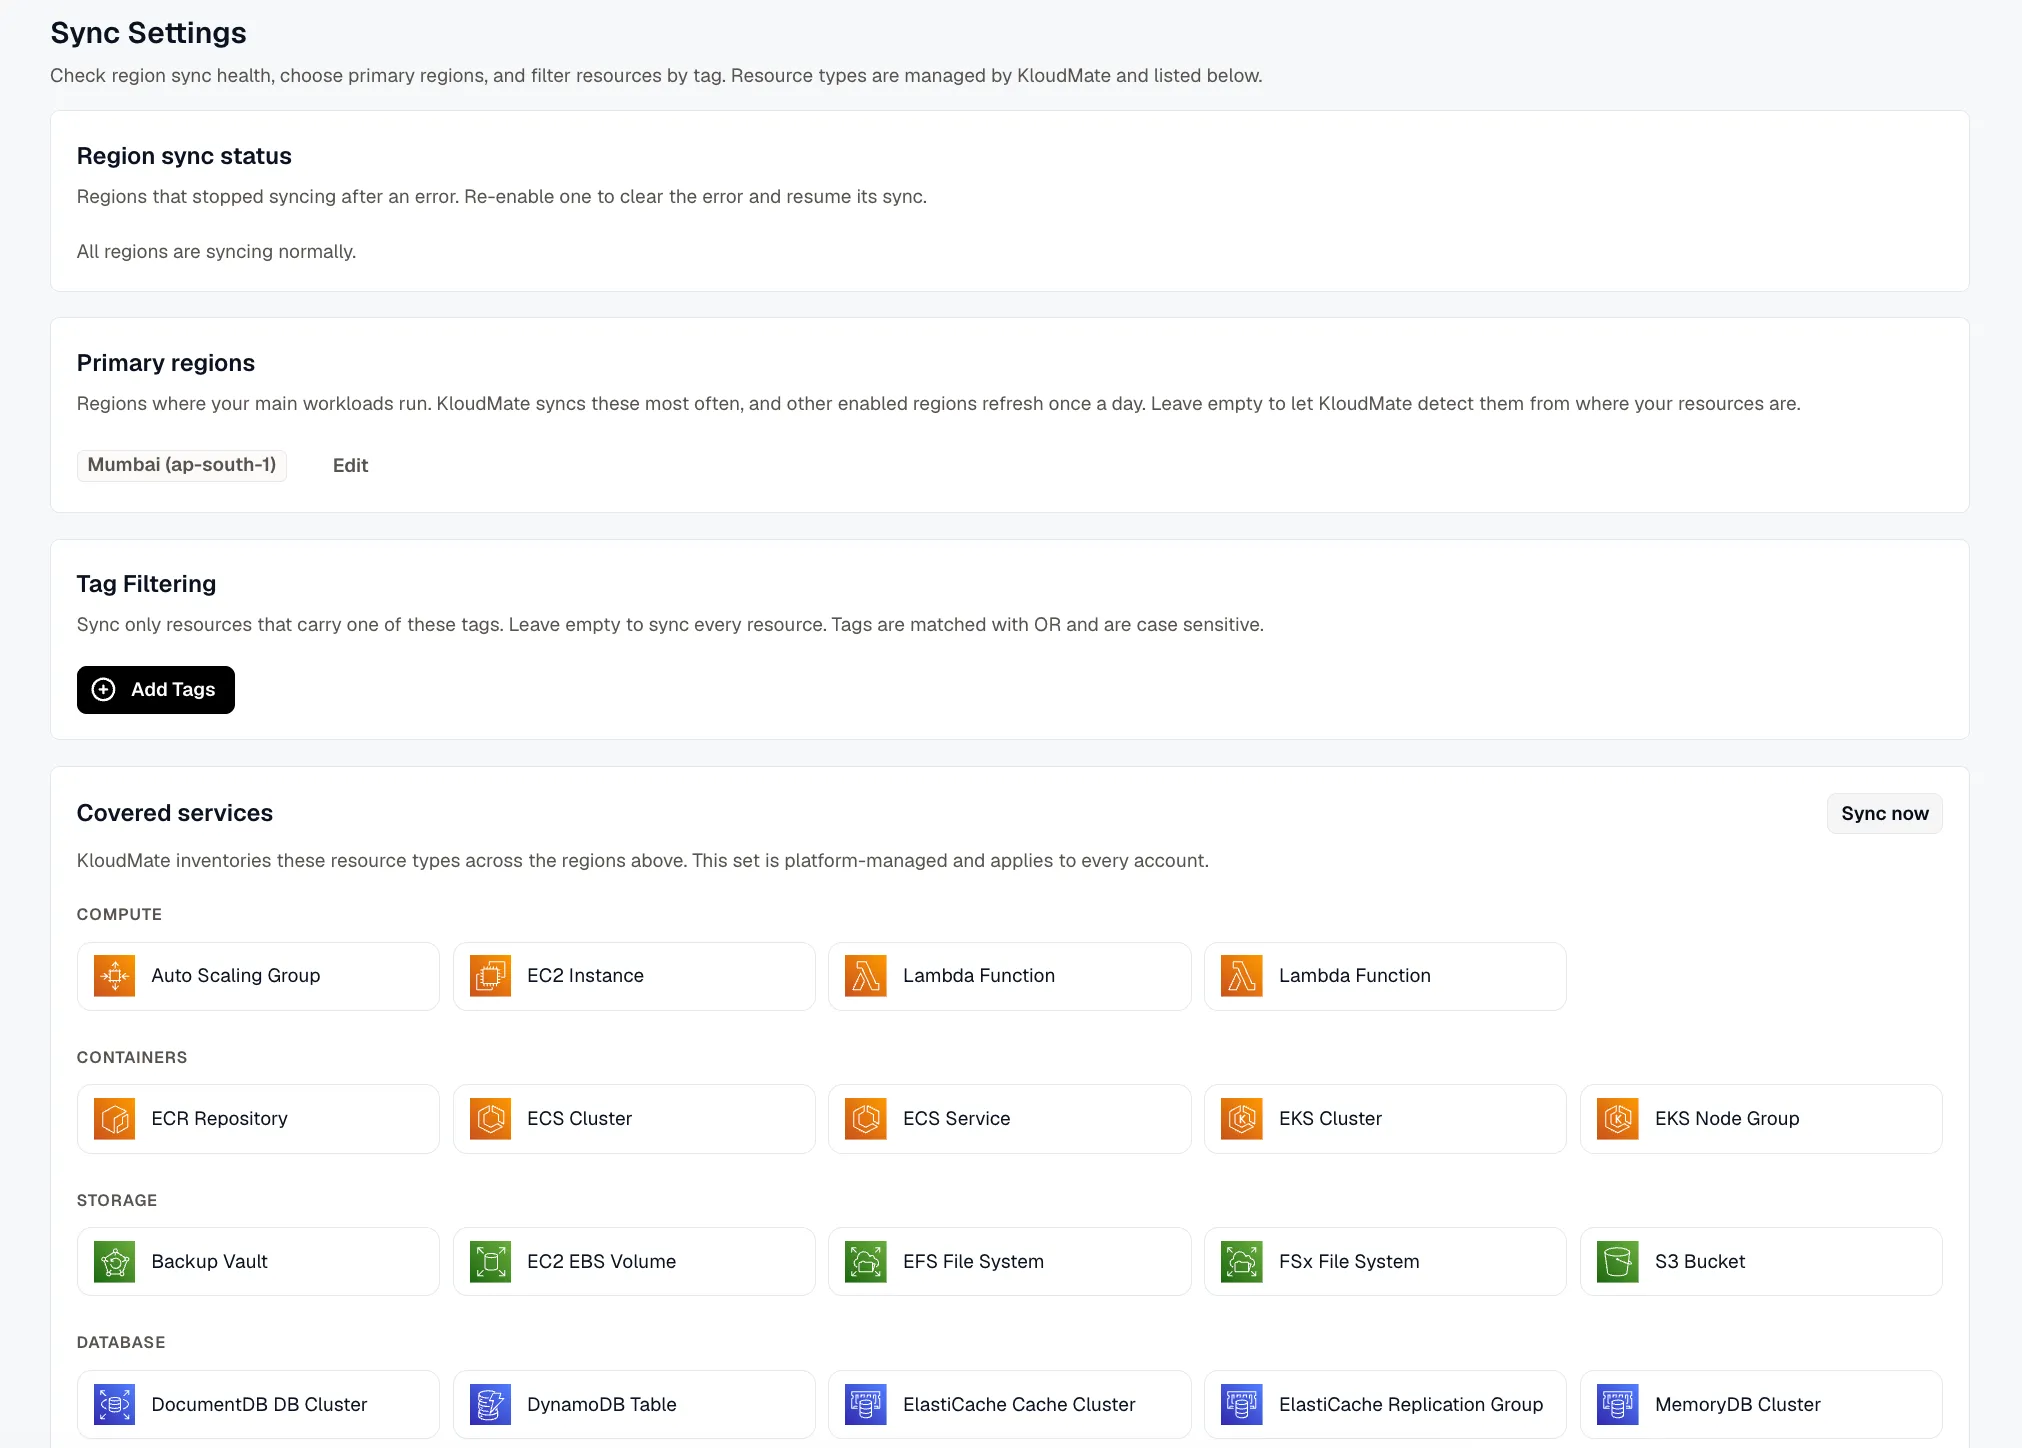The image size is (2022, 1448).
Task: Click the EC2 Instance label
Action: [585, 976]
